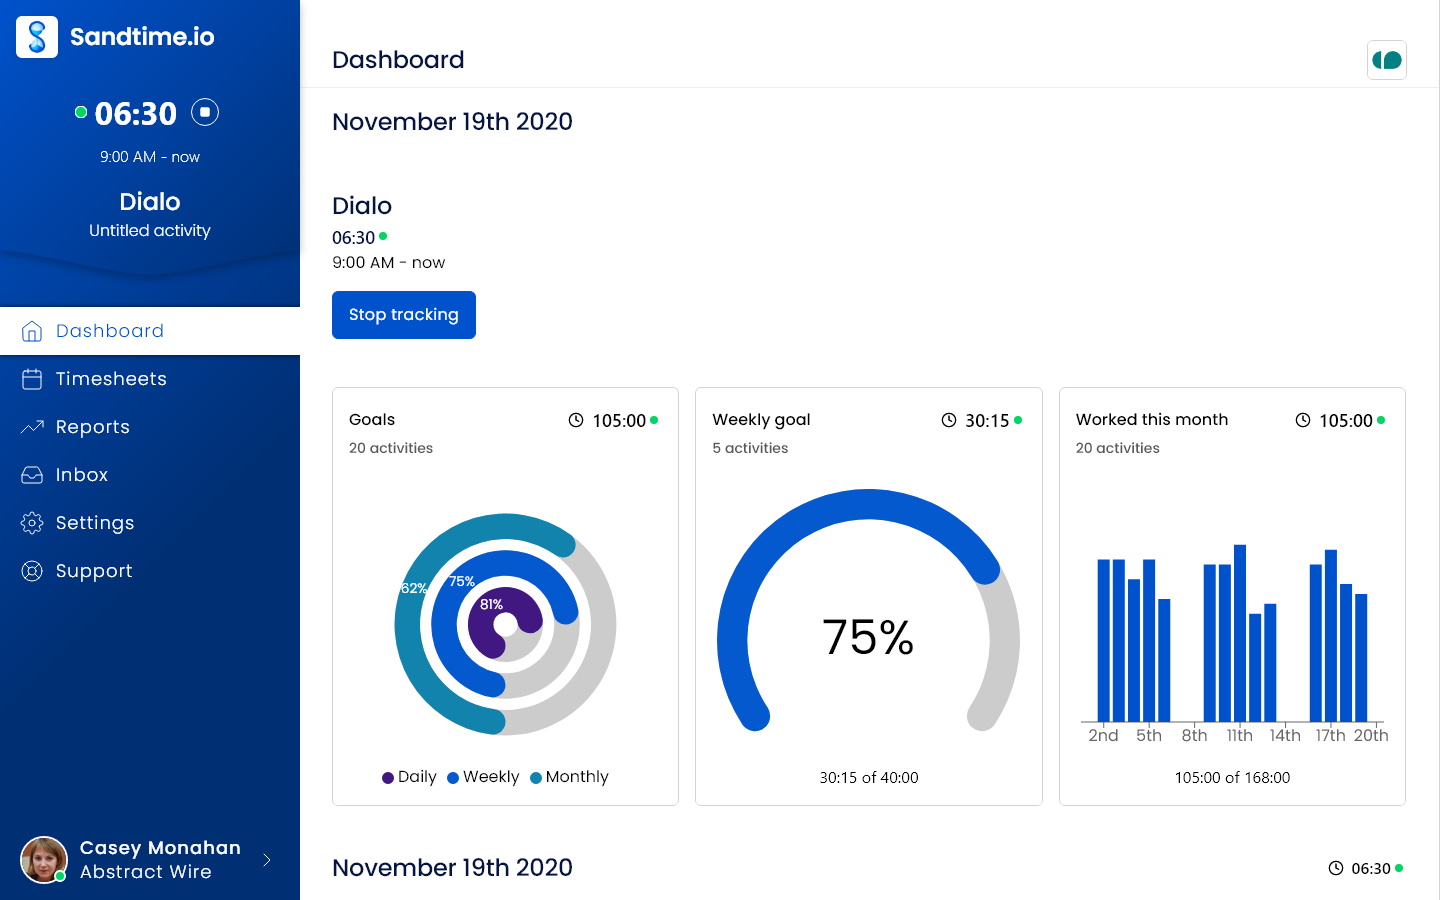Click the Dashboard home icon in sidebar
The height and width of the screenshot is (900, 1440).
click(x=32, y=331)
